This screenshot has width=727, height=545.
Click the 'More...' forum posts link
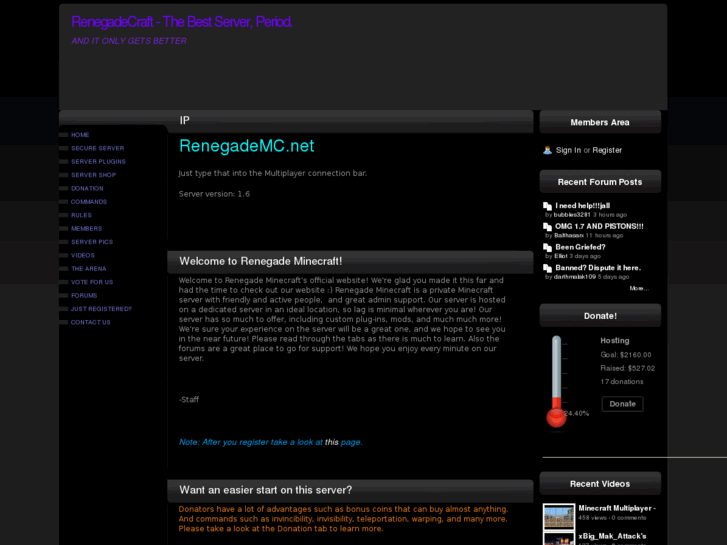pyautogui.click(x=639, y=289)
